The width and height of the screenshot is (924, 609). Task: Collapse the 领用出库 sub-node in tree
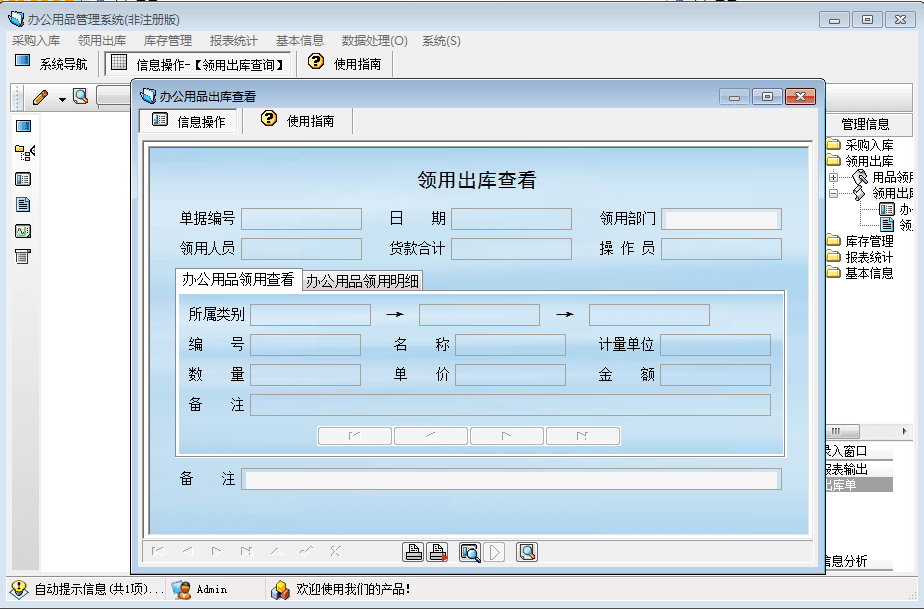833,194
